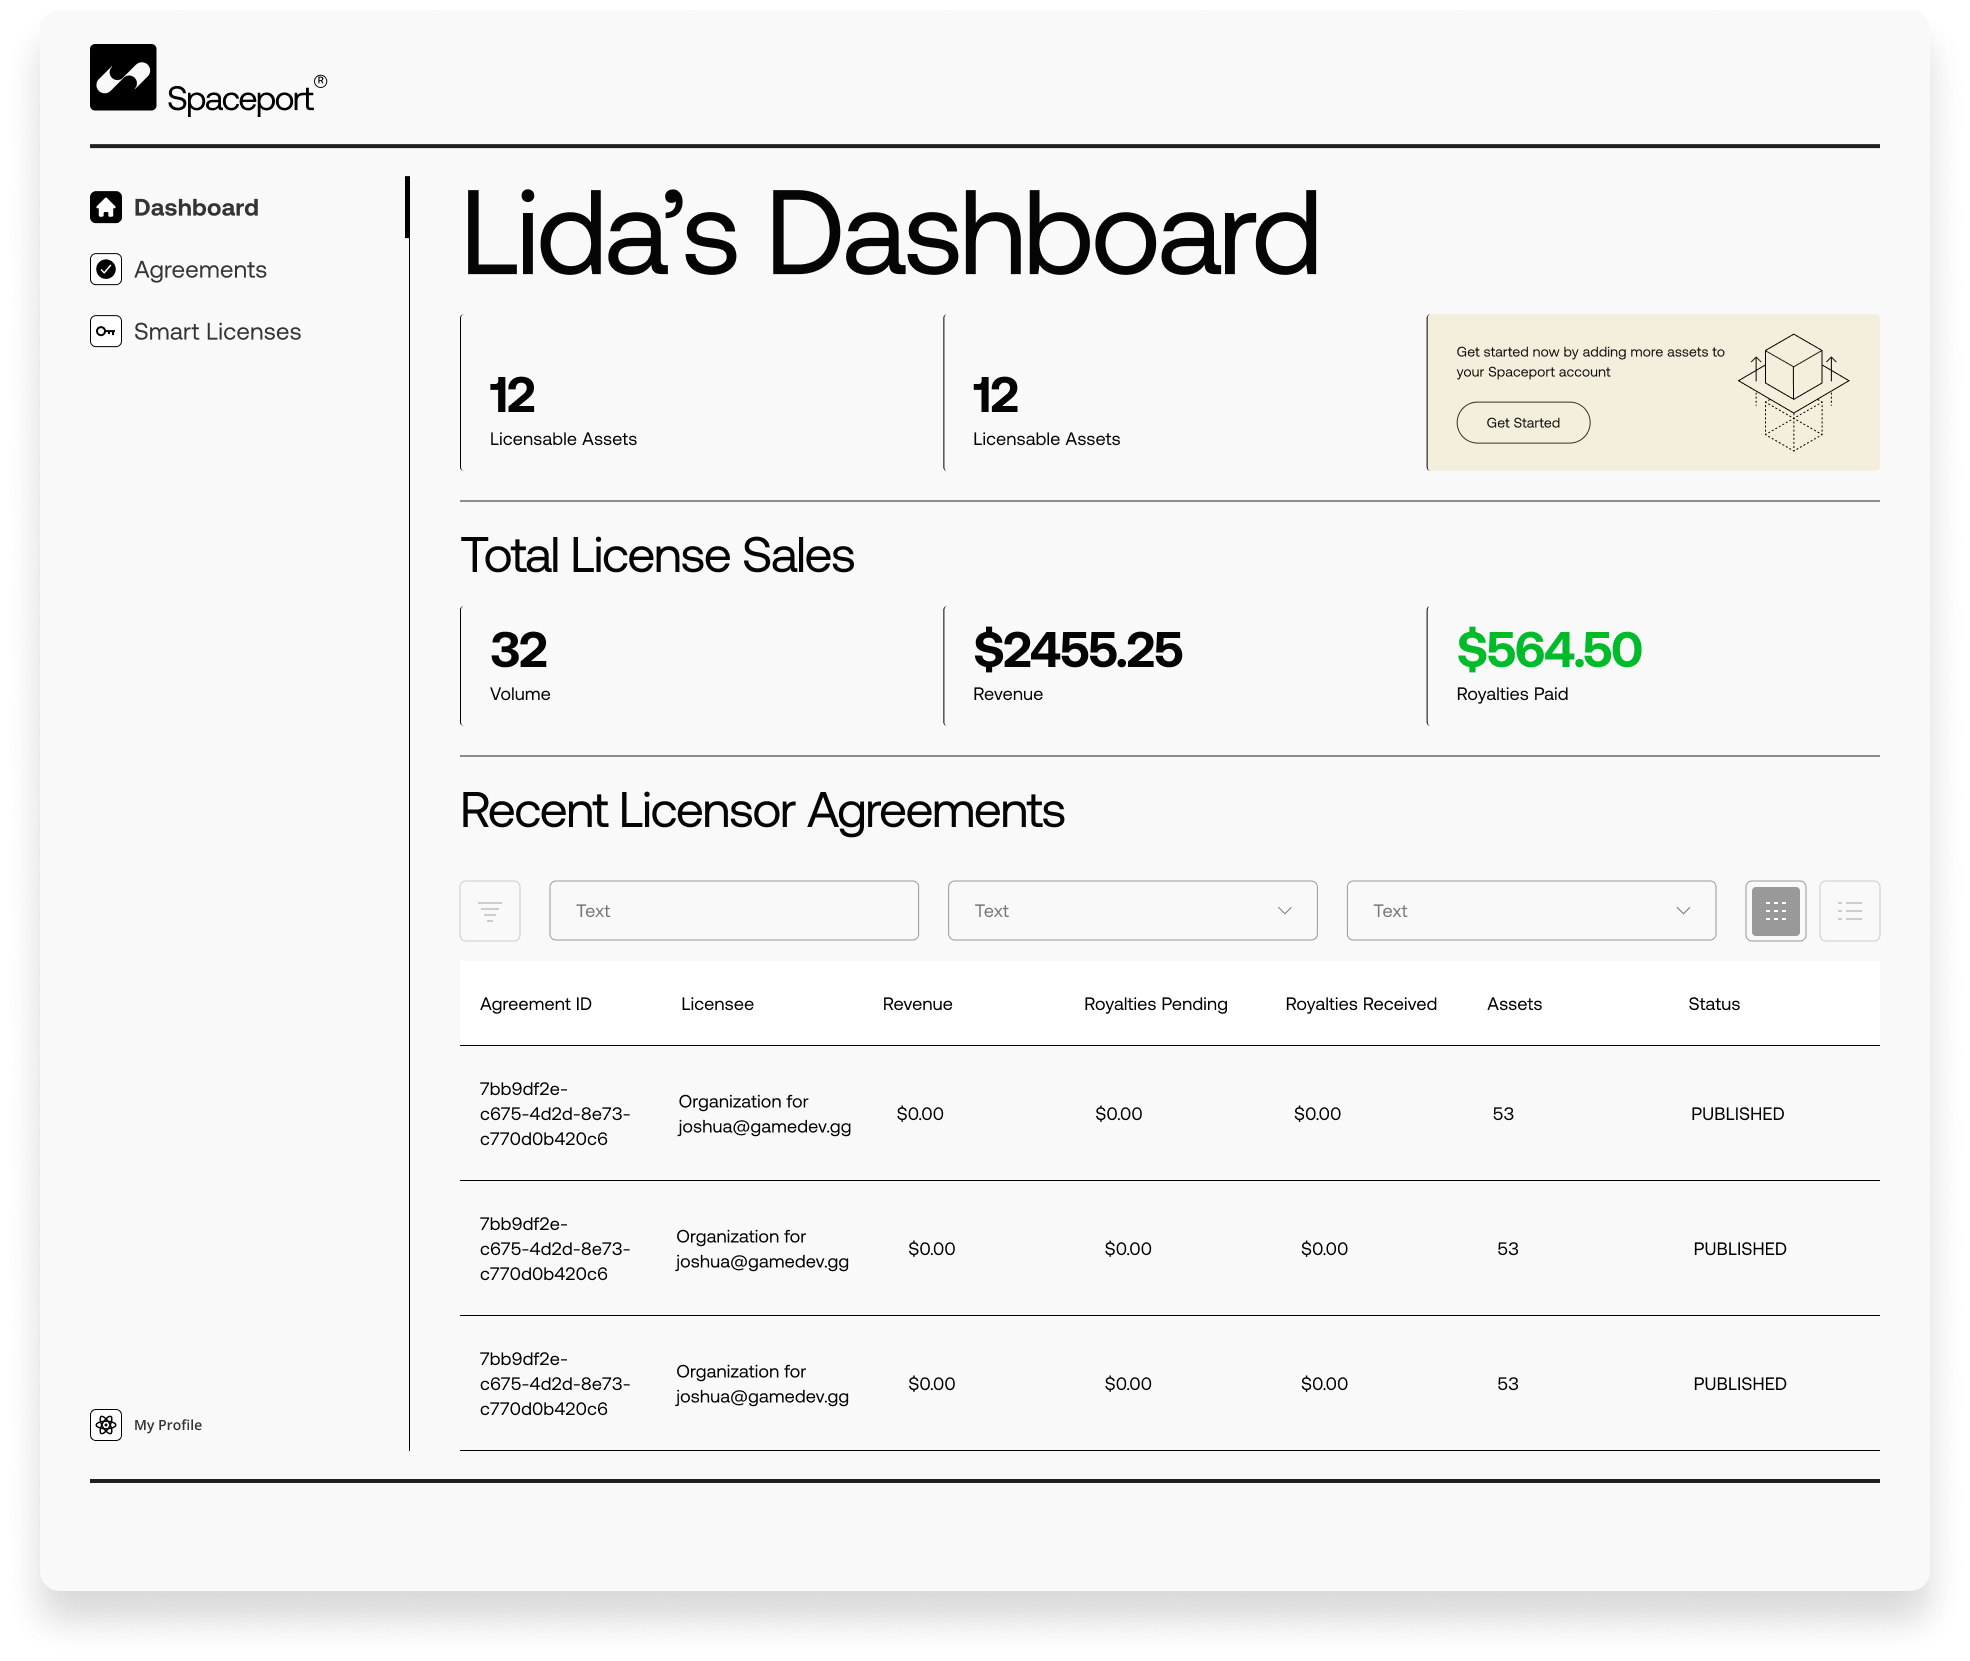Select the Dashboard home icon

click(x=106, y=207)
